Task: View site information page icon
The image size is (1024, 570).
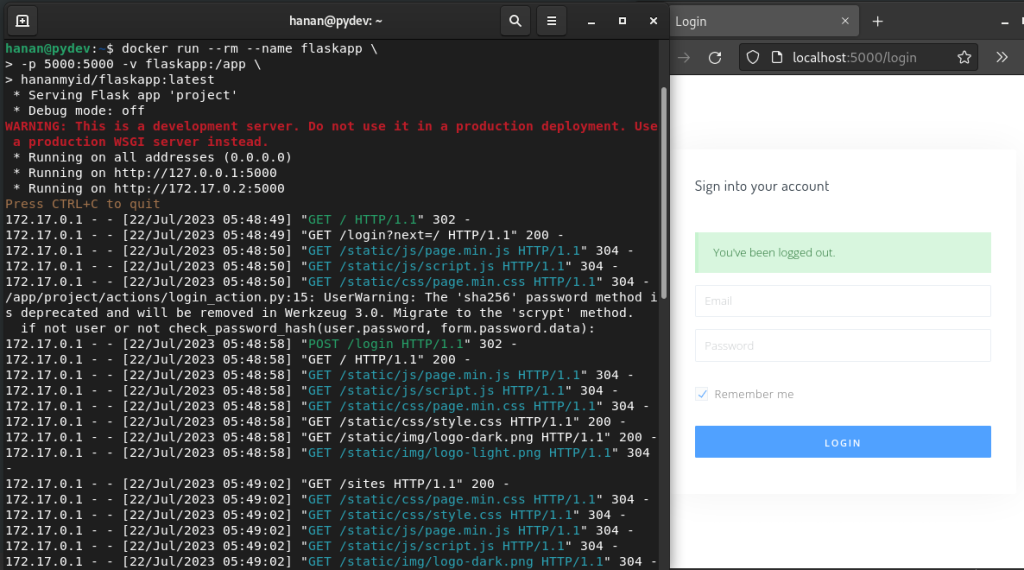Action: (776, 57)
